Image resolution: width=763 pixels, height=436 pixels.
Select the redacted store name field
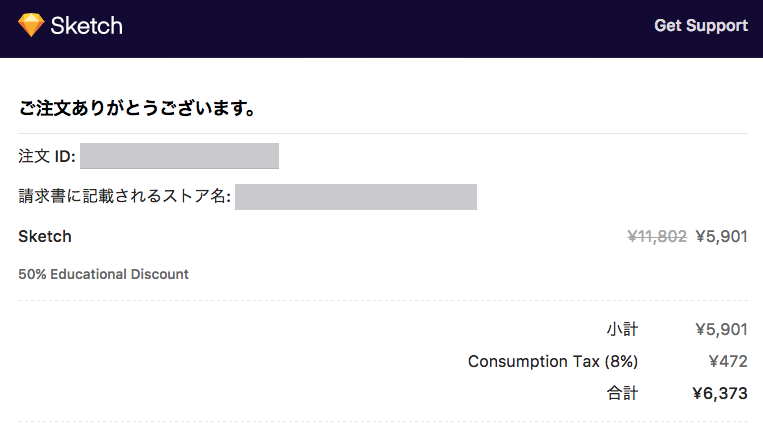point(356,197)
